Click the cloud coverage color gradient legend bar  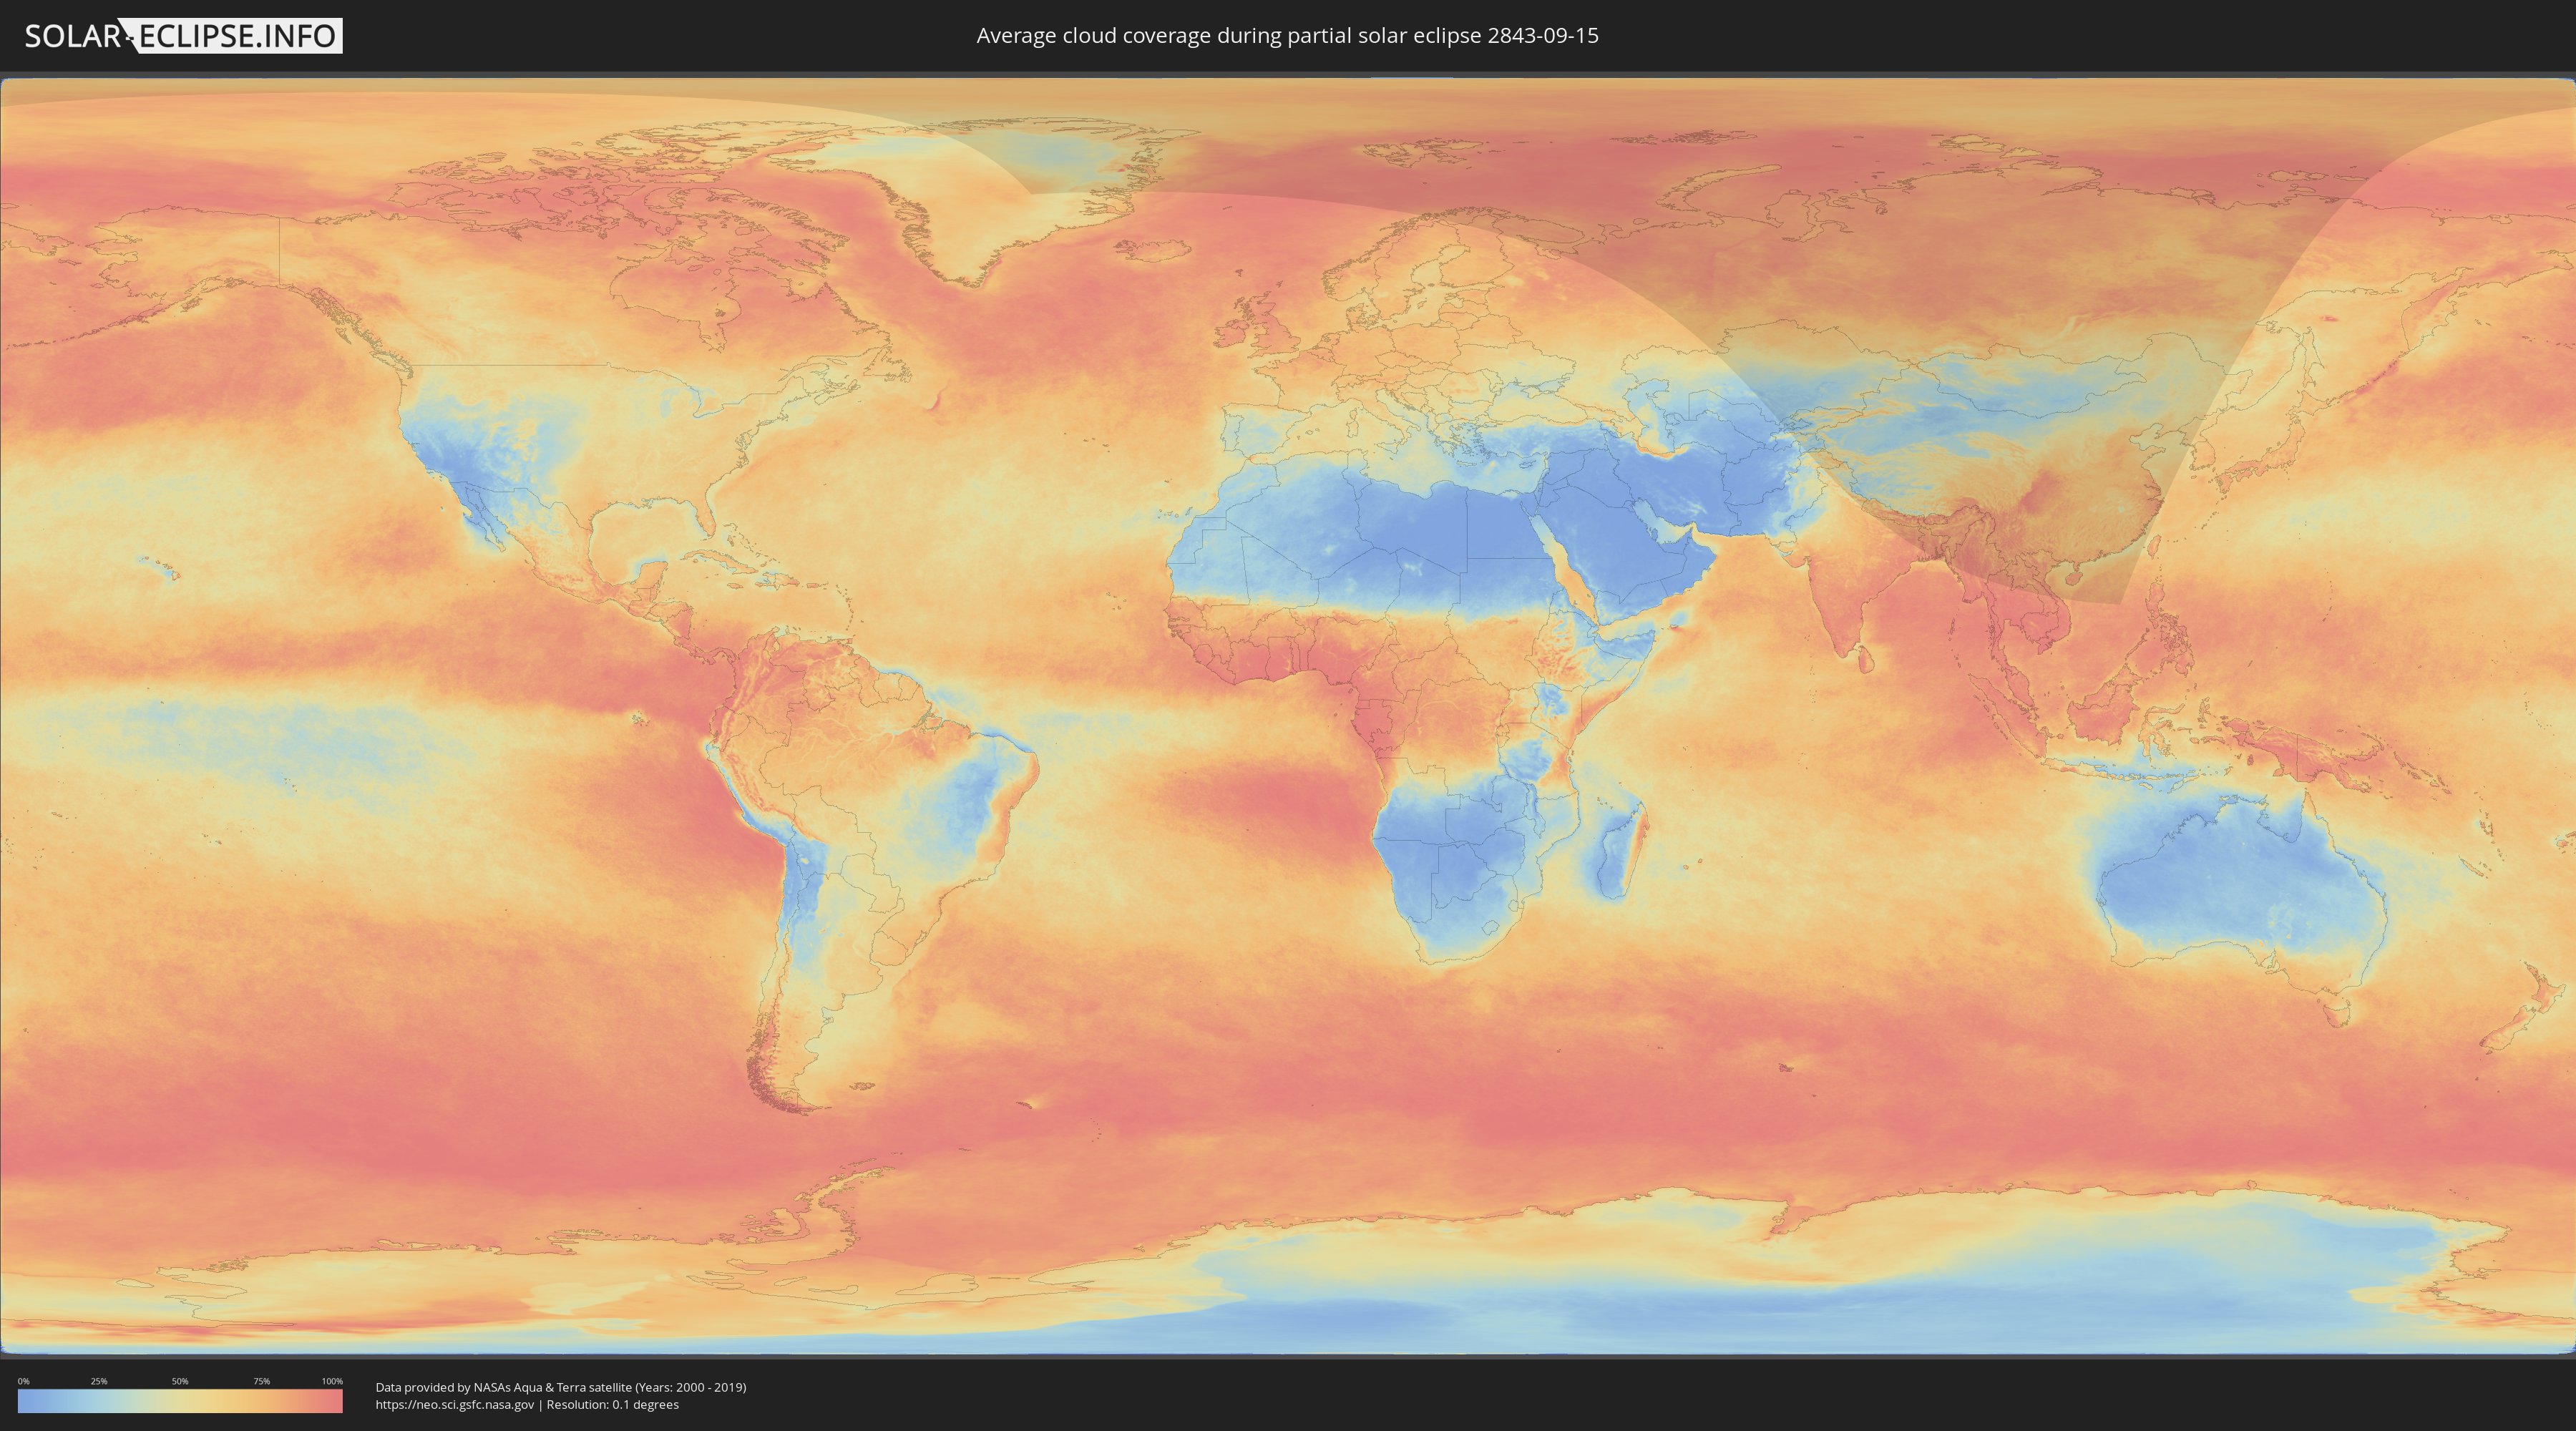tap(180, 1401)
